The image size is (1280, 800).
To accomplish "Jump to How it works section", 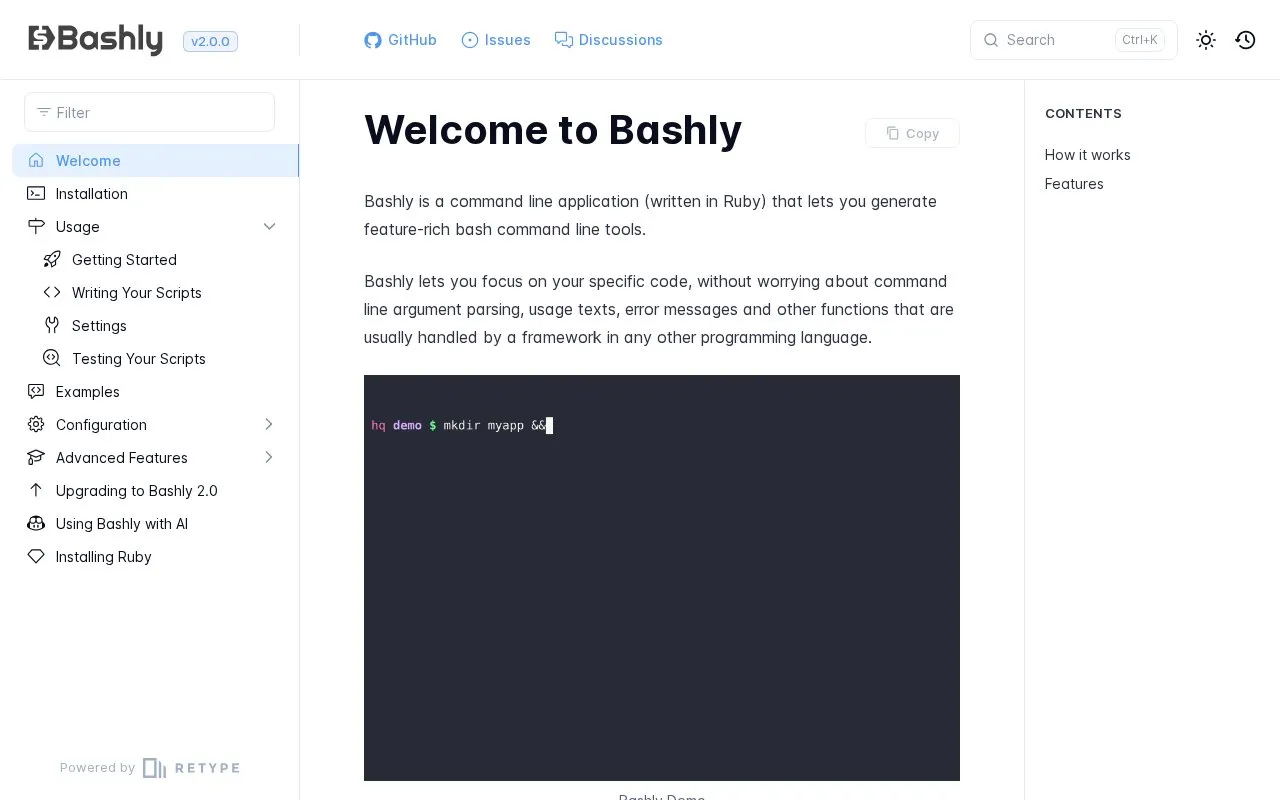I will pos(1088,155).
